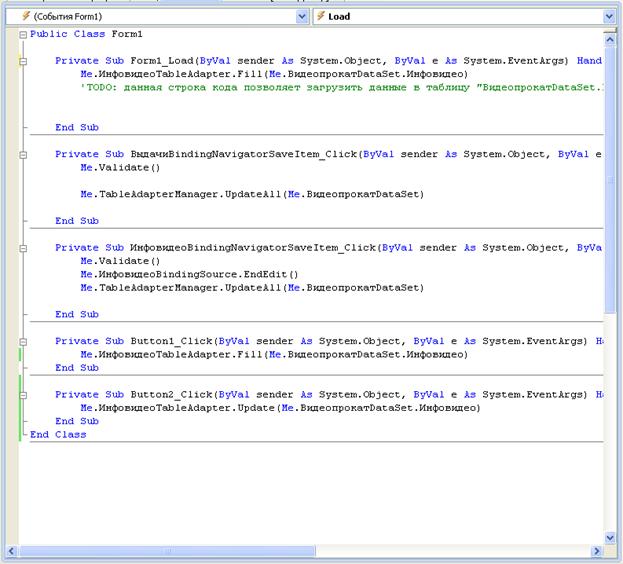The width and height of the screenshot is (623, 564).
Task: Place cursor on the TODO comment line
Action: coord(342,87)
